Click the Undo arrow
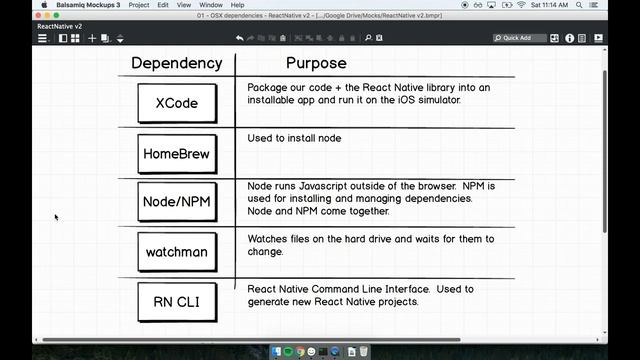The width and height of the screenshot is (640, 360). click(240, 38)
